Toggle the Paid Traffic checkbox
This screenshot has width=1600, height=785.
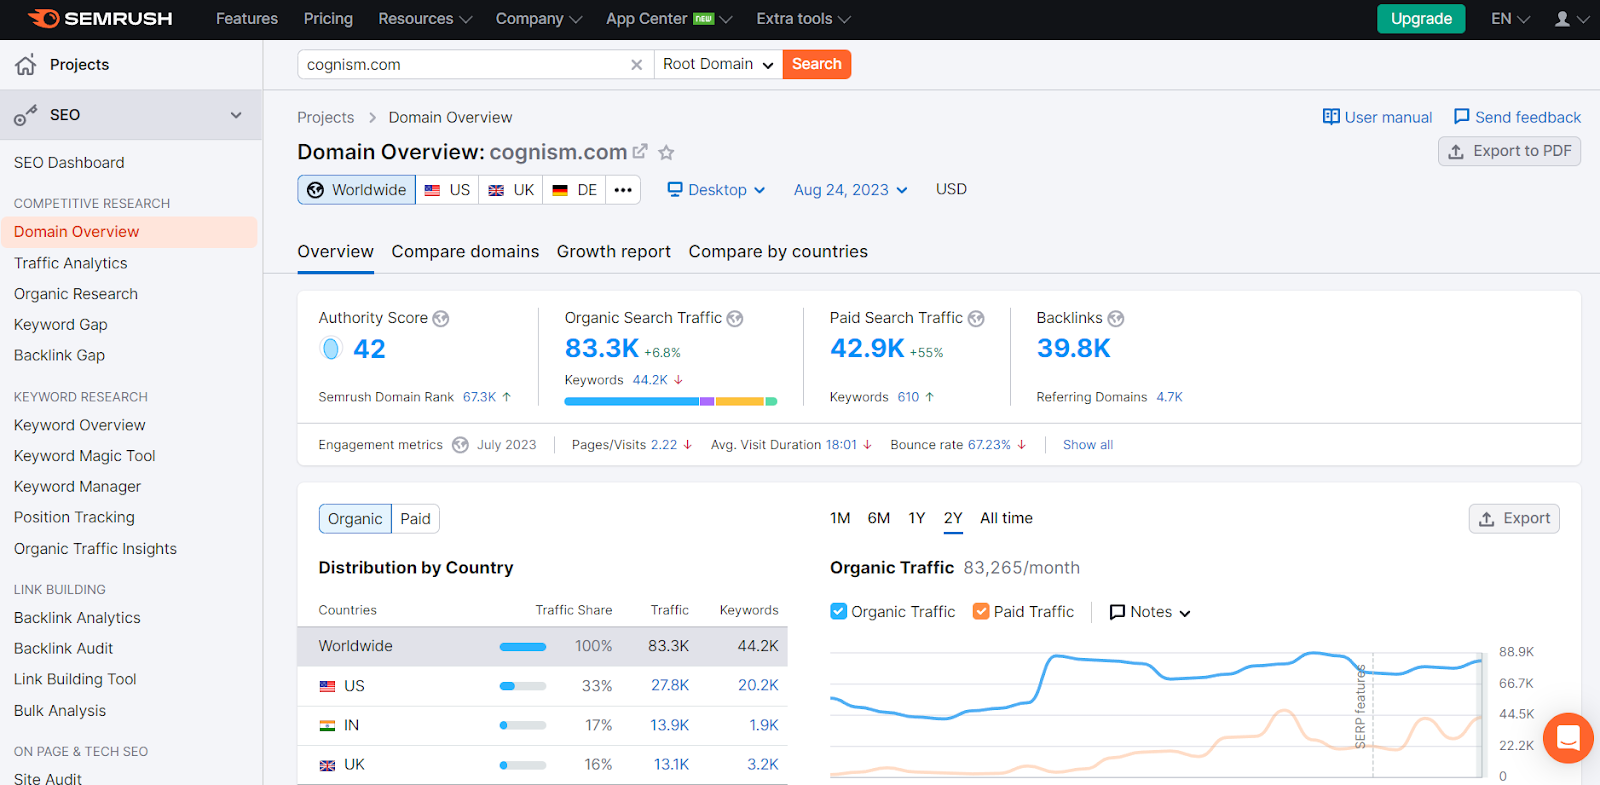(x=981, y=611)
